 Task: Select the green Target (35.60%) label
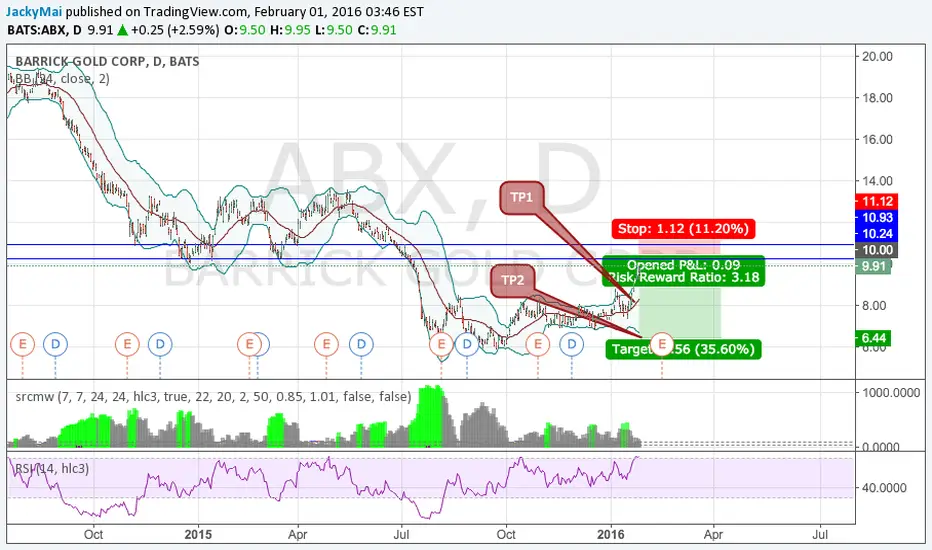coord(683,349)
